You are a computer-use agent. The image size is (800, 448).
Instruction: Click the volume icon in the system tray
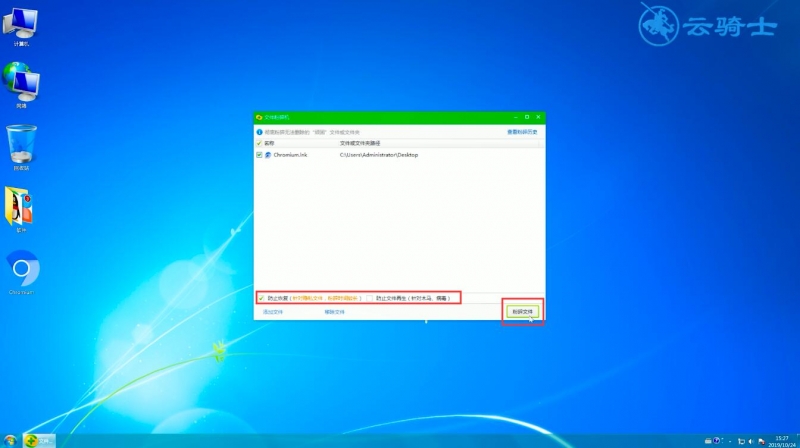(x=751, y=441)
